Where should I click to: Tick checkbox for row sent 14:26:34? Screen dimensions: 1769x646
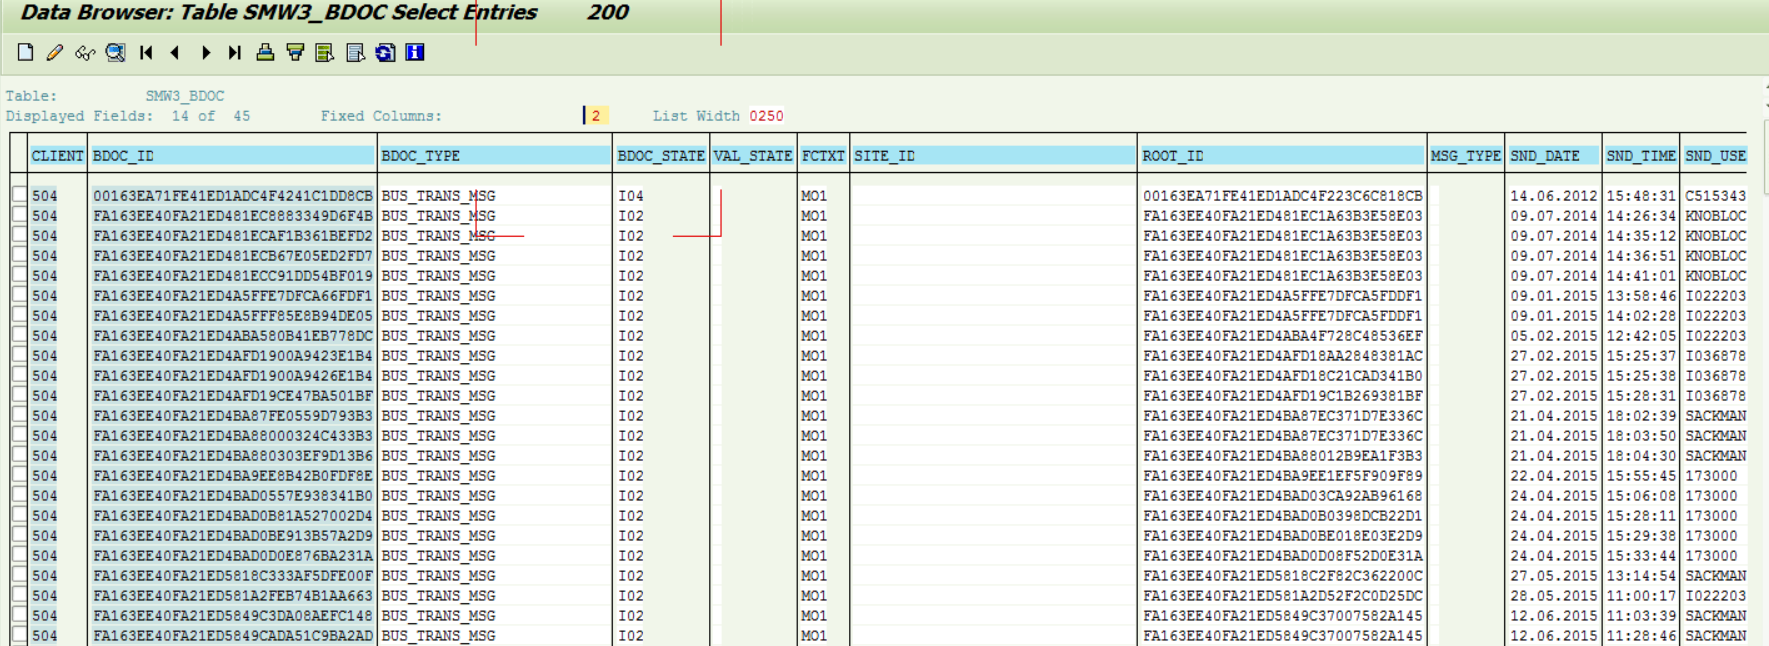point(19,215)
